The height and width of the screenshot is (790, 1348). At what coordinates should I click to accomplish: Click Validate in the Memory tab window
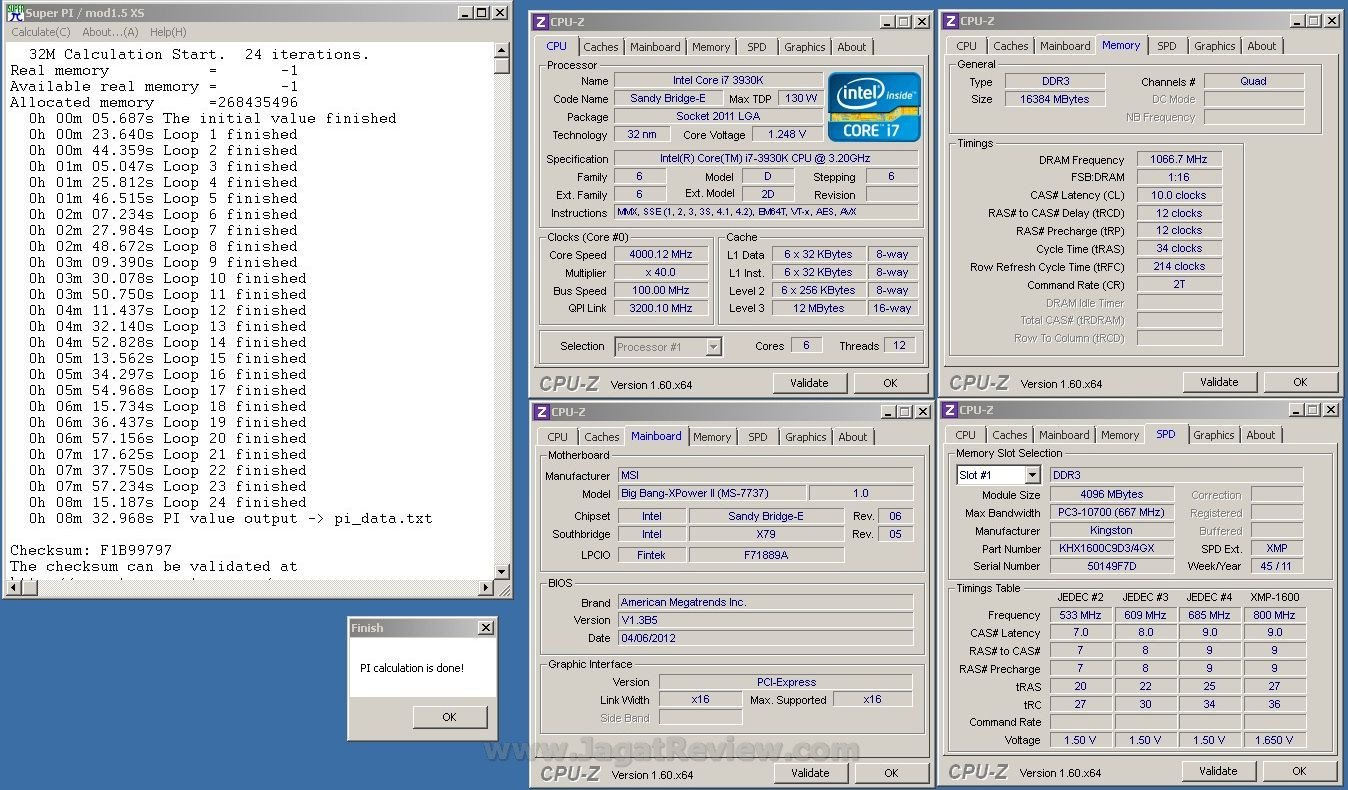pos(1219,382)
